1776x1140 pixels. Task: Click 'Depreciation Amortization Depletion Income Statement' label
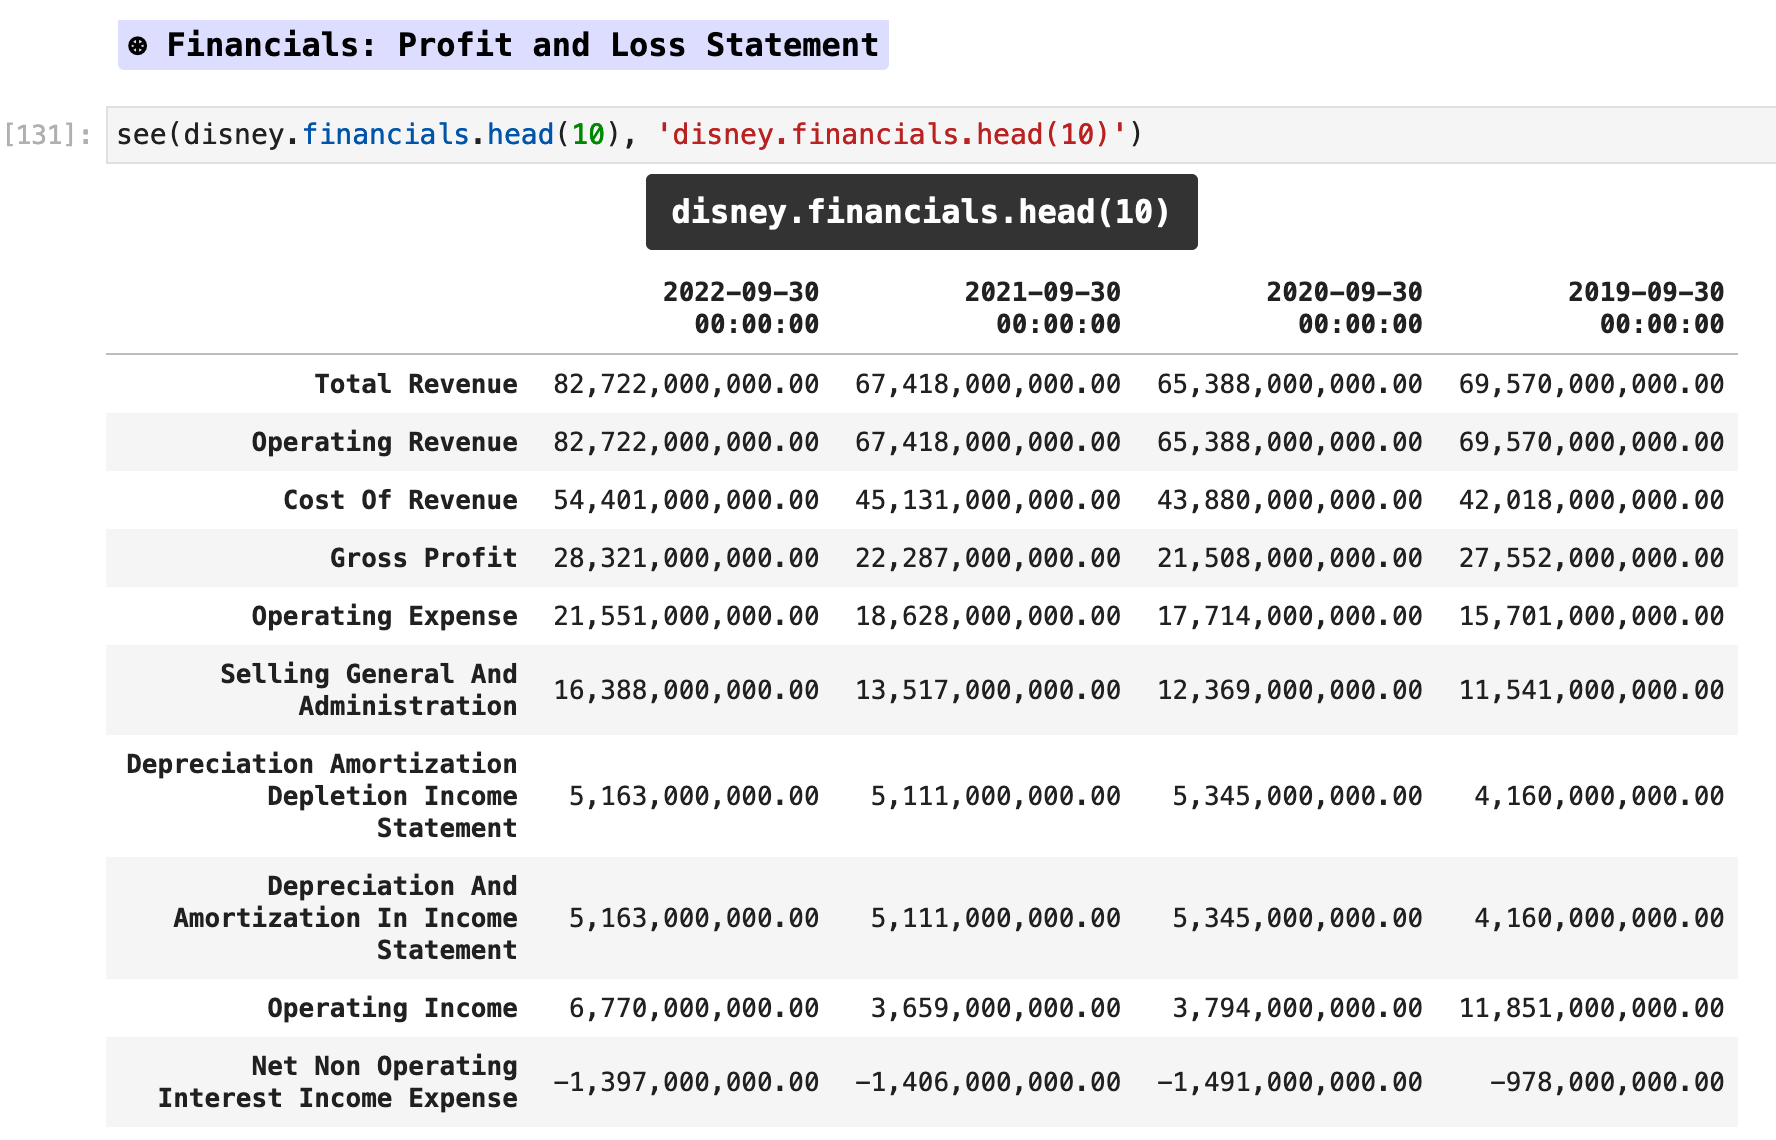(322, 796)
